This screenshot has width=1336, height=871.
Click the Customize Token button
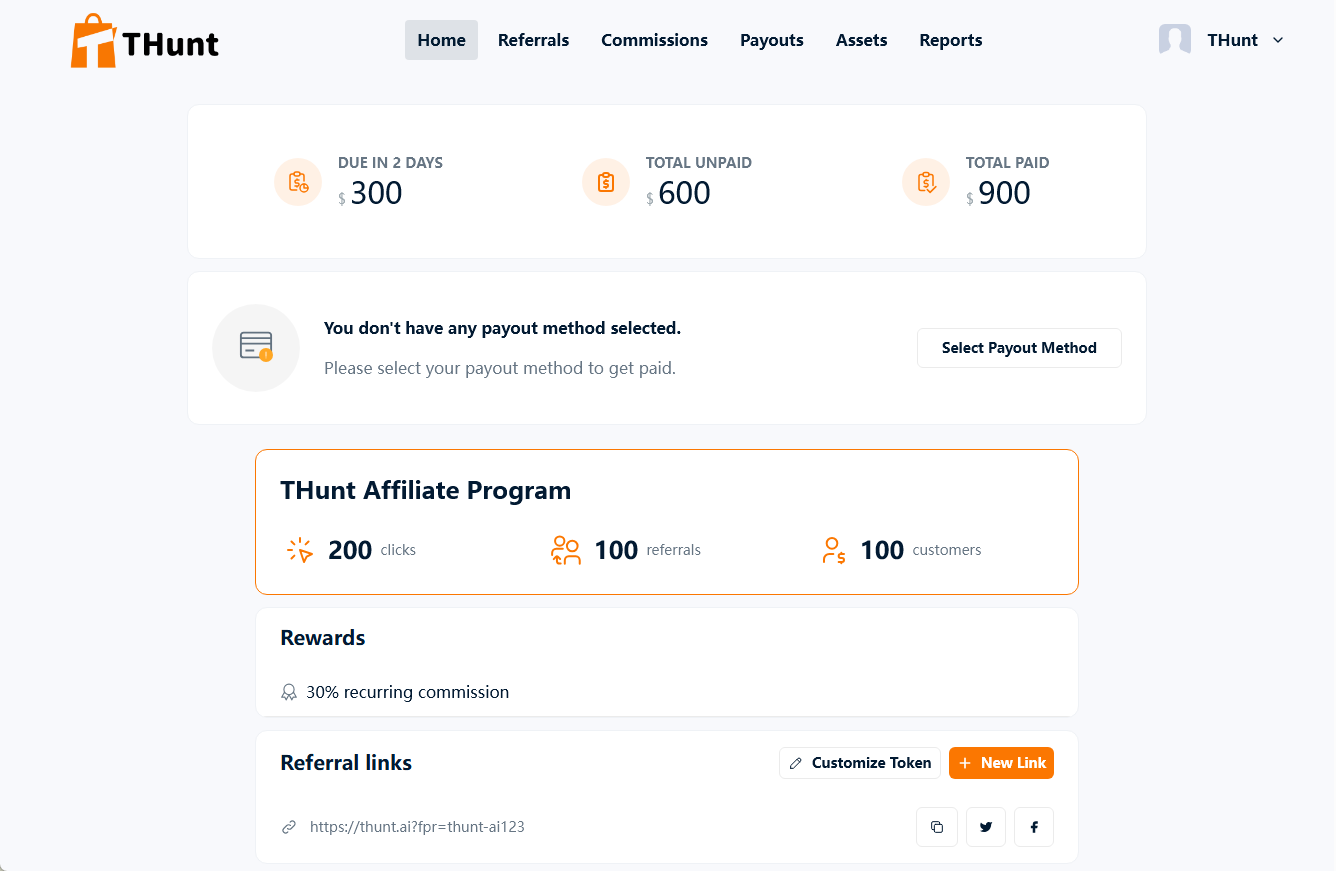(x=860, y=763)
